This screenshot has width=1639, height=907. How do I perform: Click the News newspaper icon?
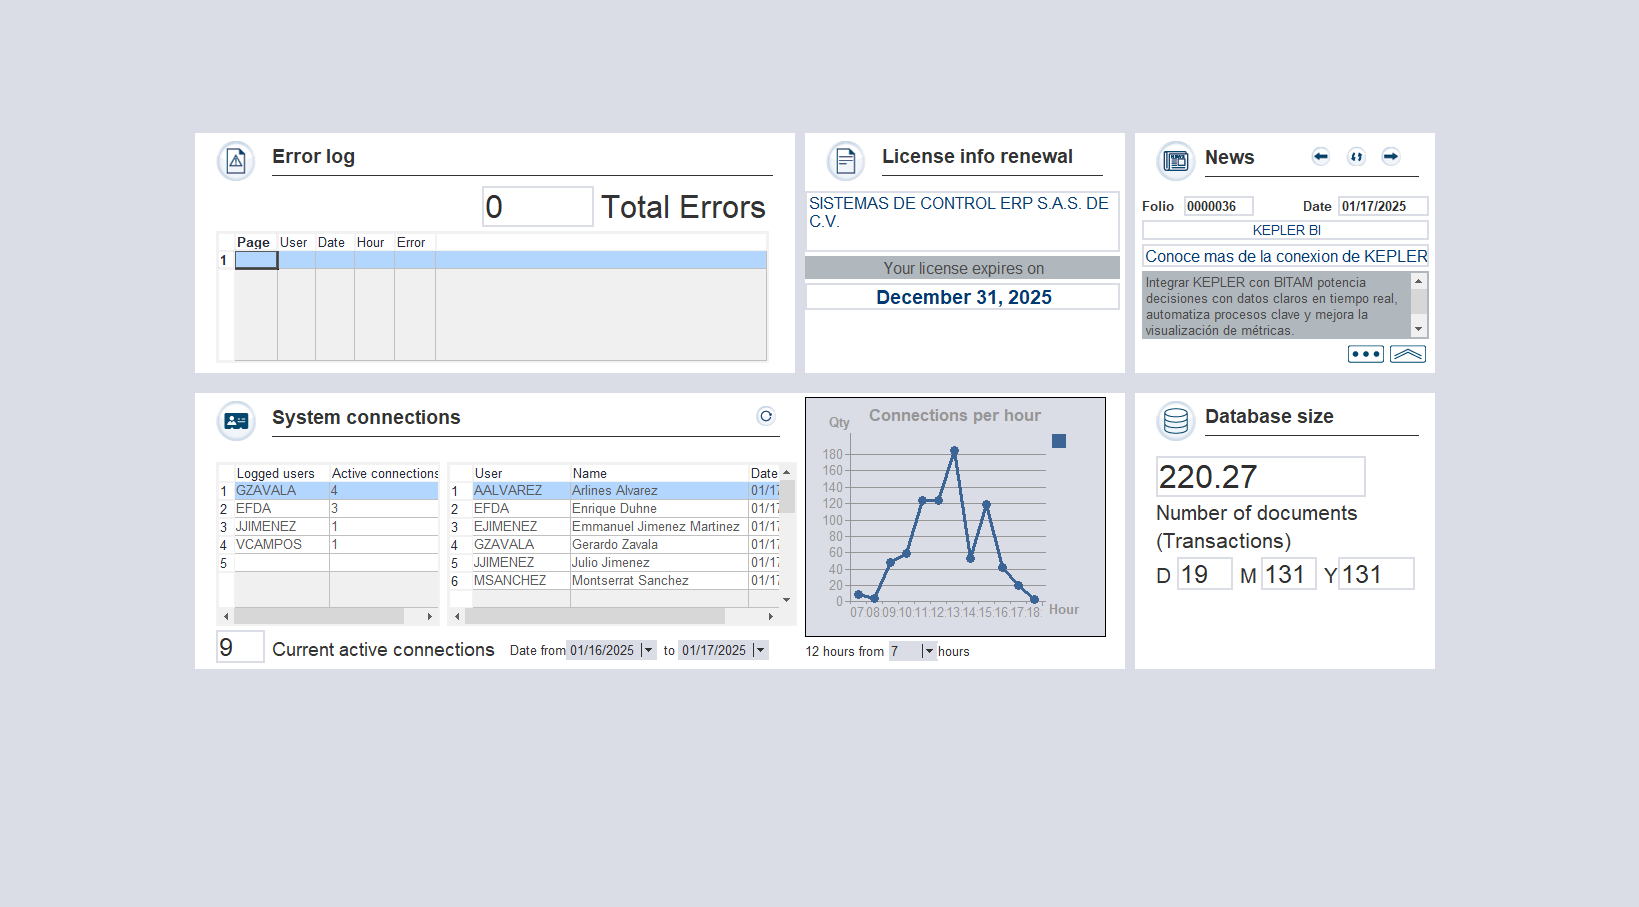click(x=1175, y=160)
